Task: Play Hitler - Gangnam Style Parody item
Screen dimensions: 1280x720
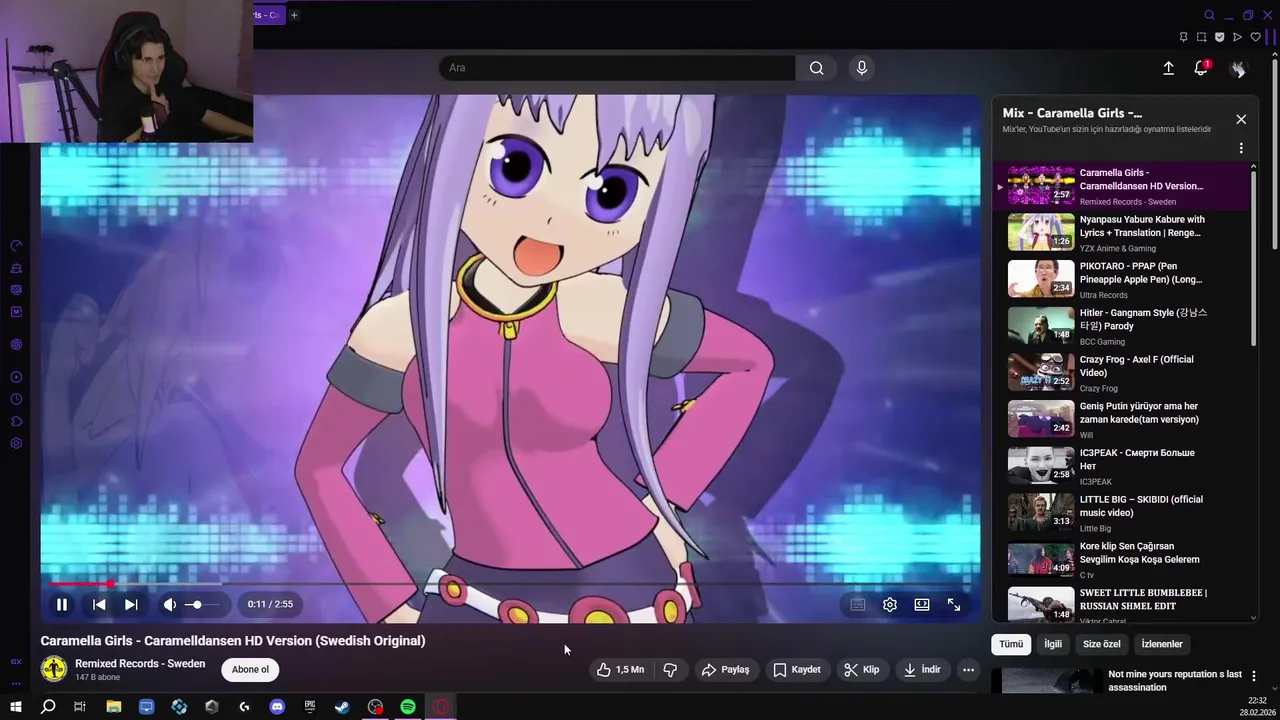Action: click(1120, 327)
